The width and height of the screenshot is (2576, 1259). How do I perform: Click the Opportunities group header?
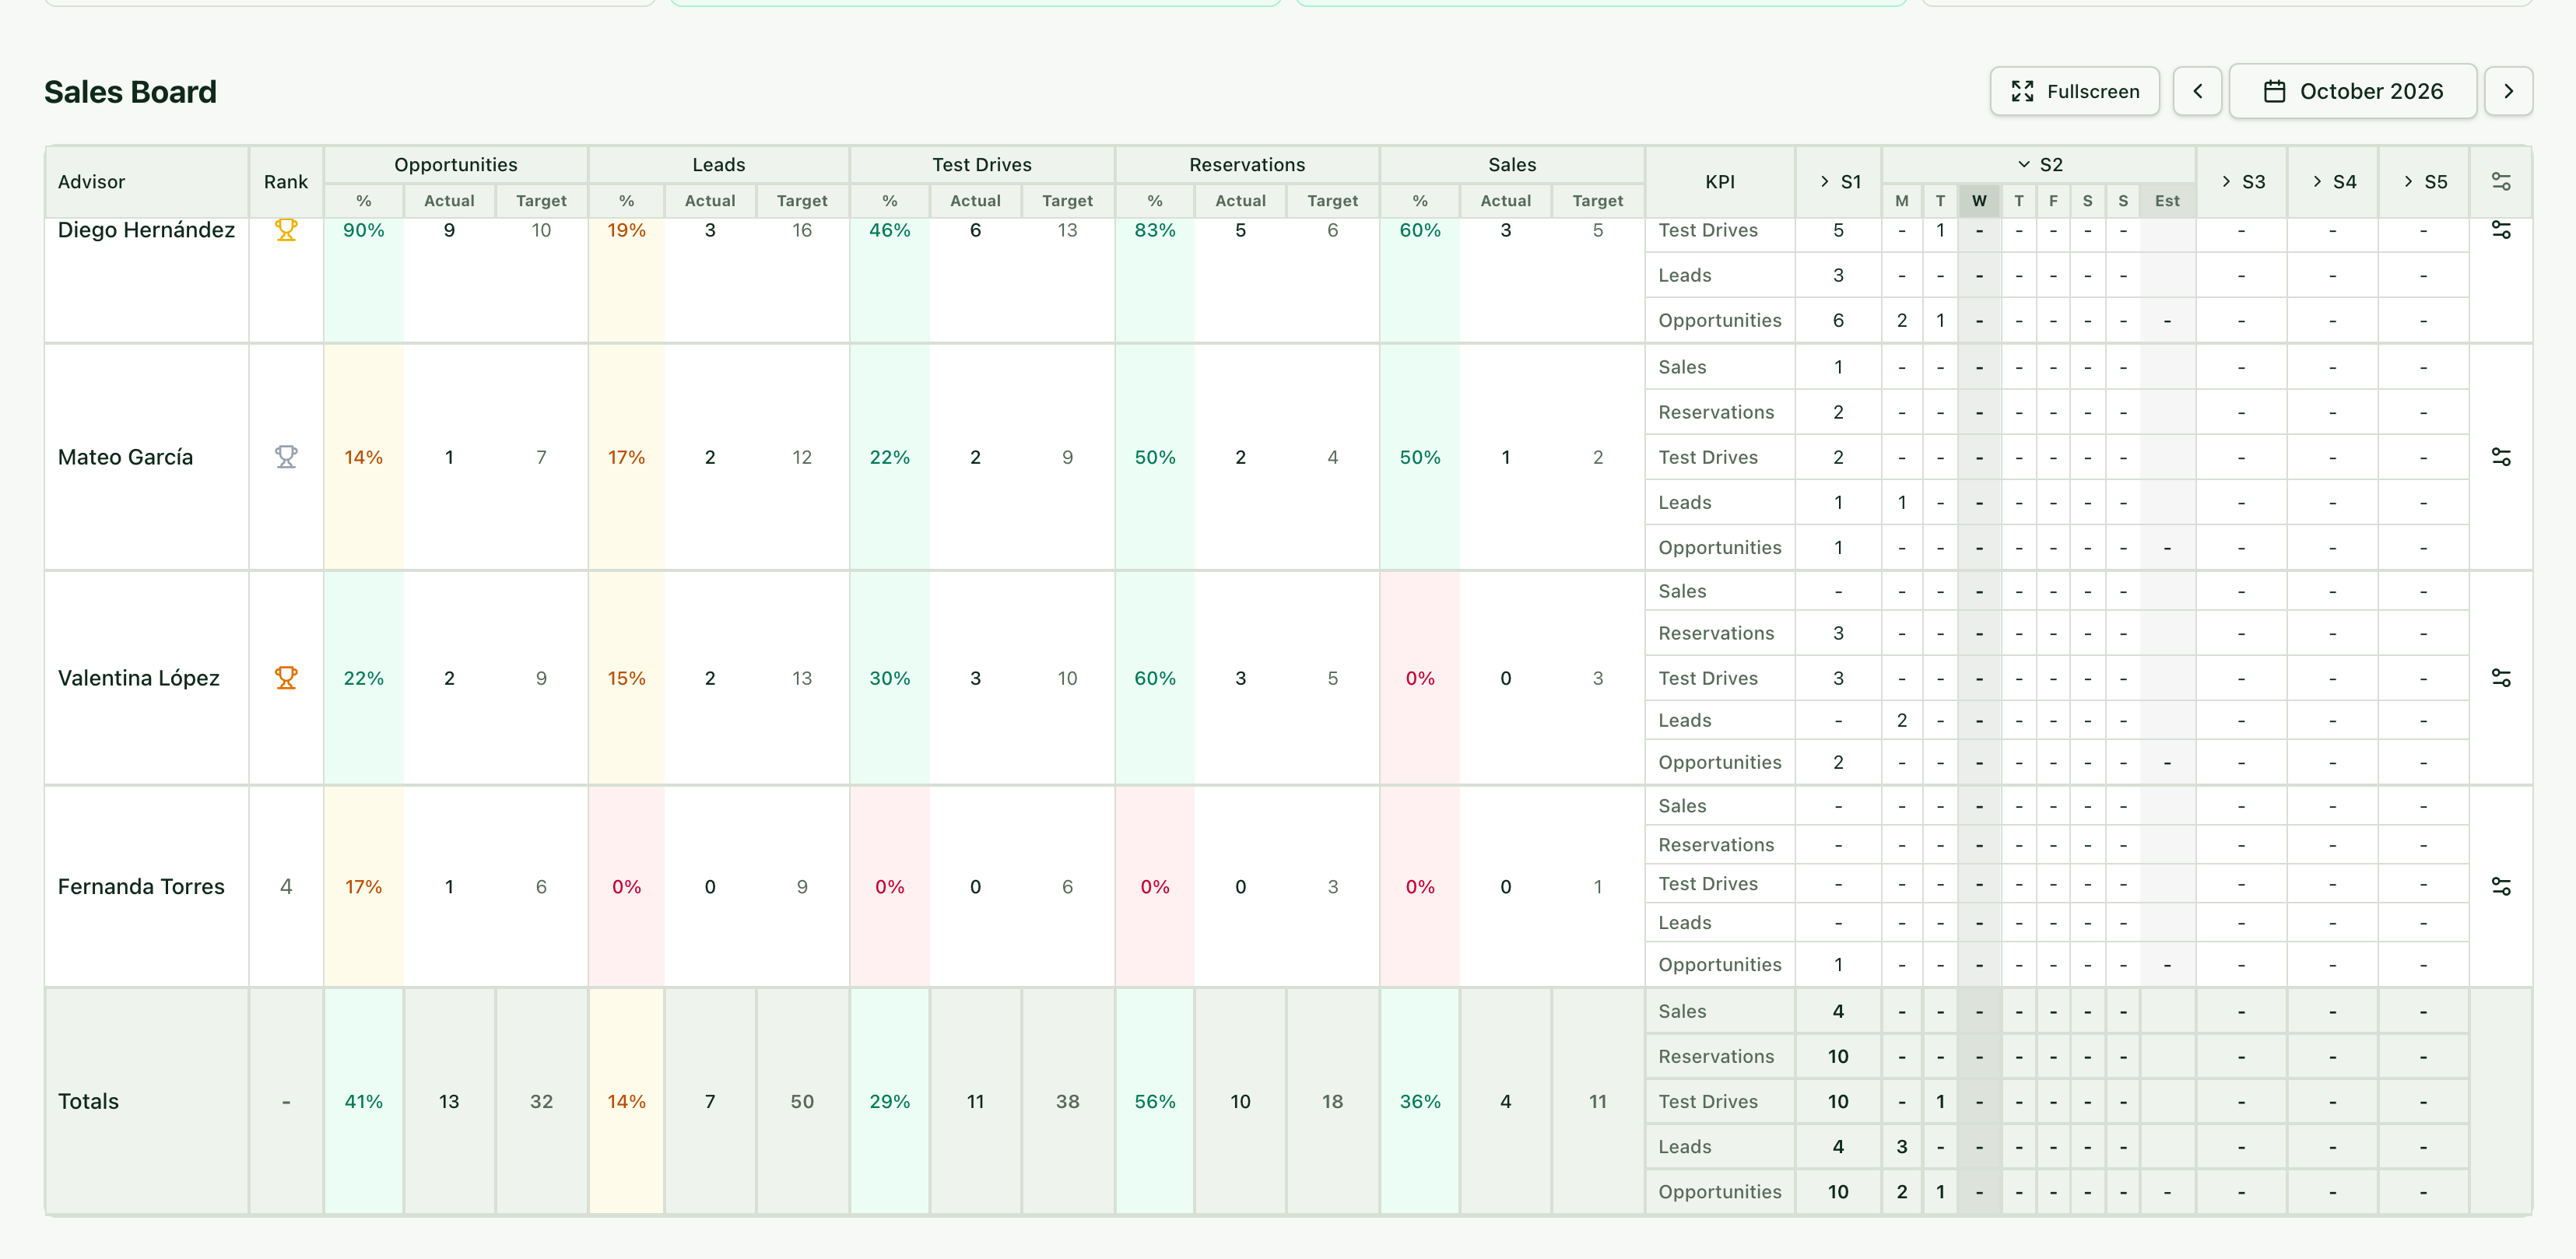(x=456, y=164)
